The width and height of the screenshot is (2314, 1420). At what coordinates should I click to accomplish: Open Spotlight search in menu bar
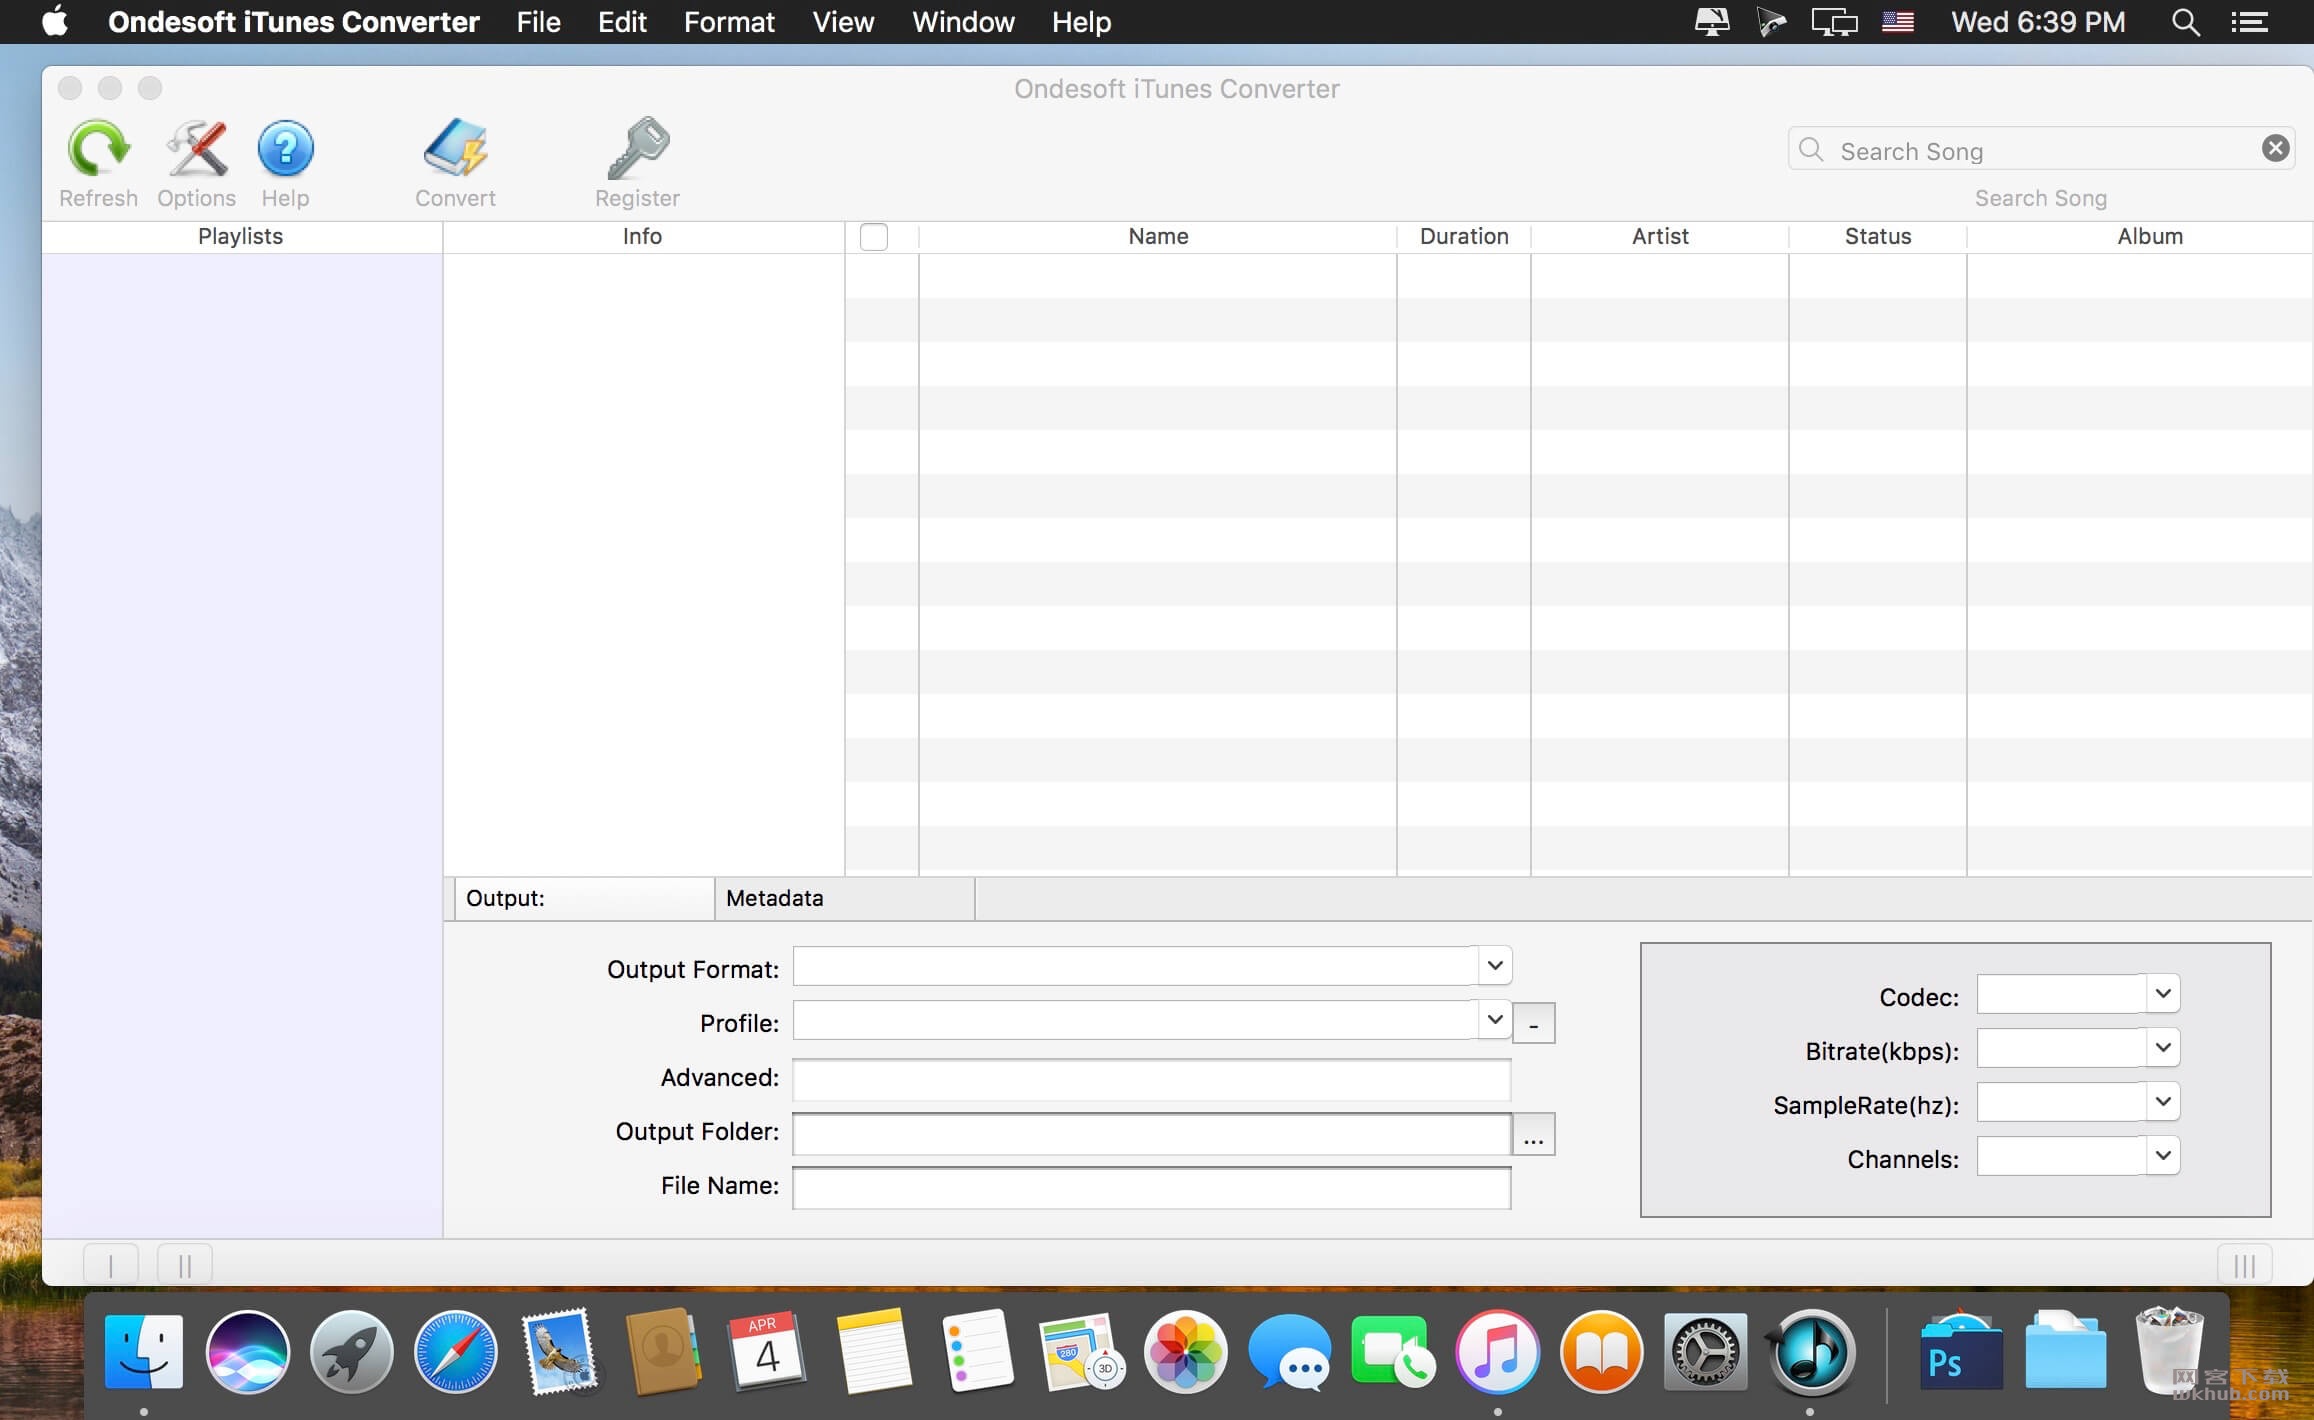pos(2185,22)
